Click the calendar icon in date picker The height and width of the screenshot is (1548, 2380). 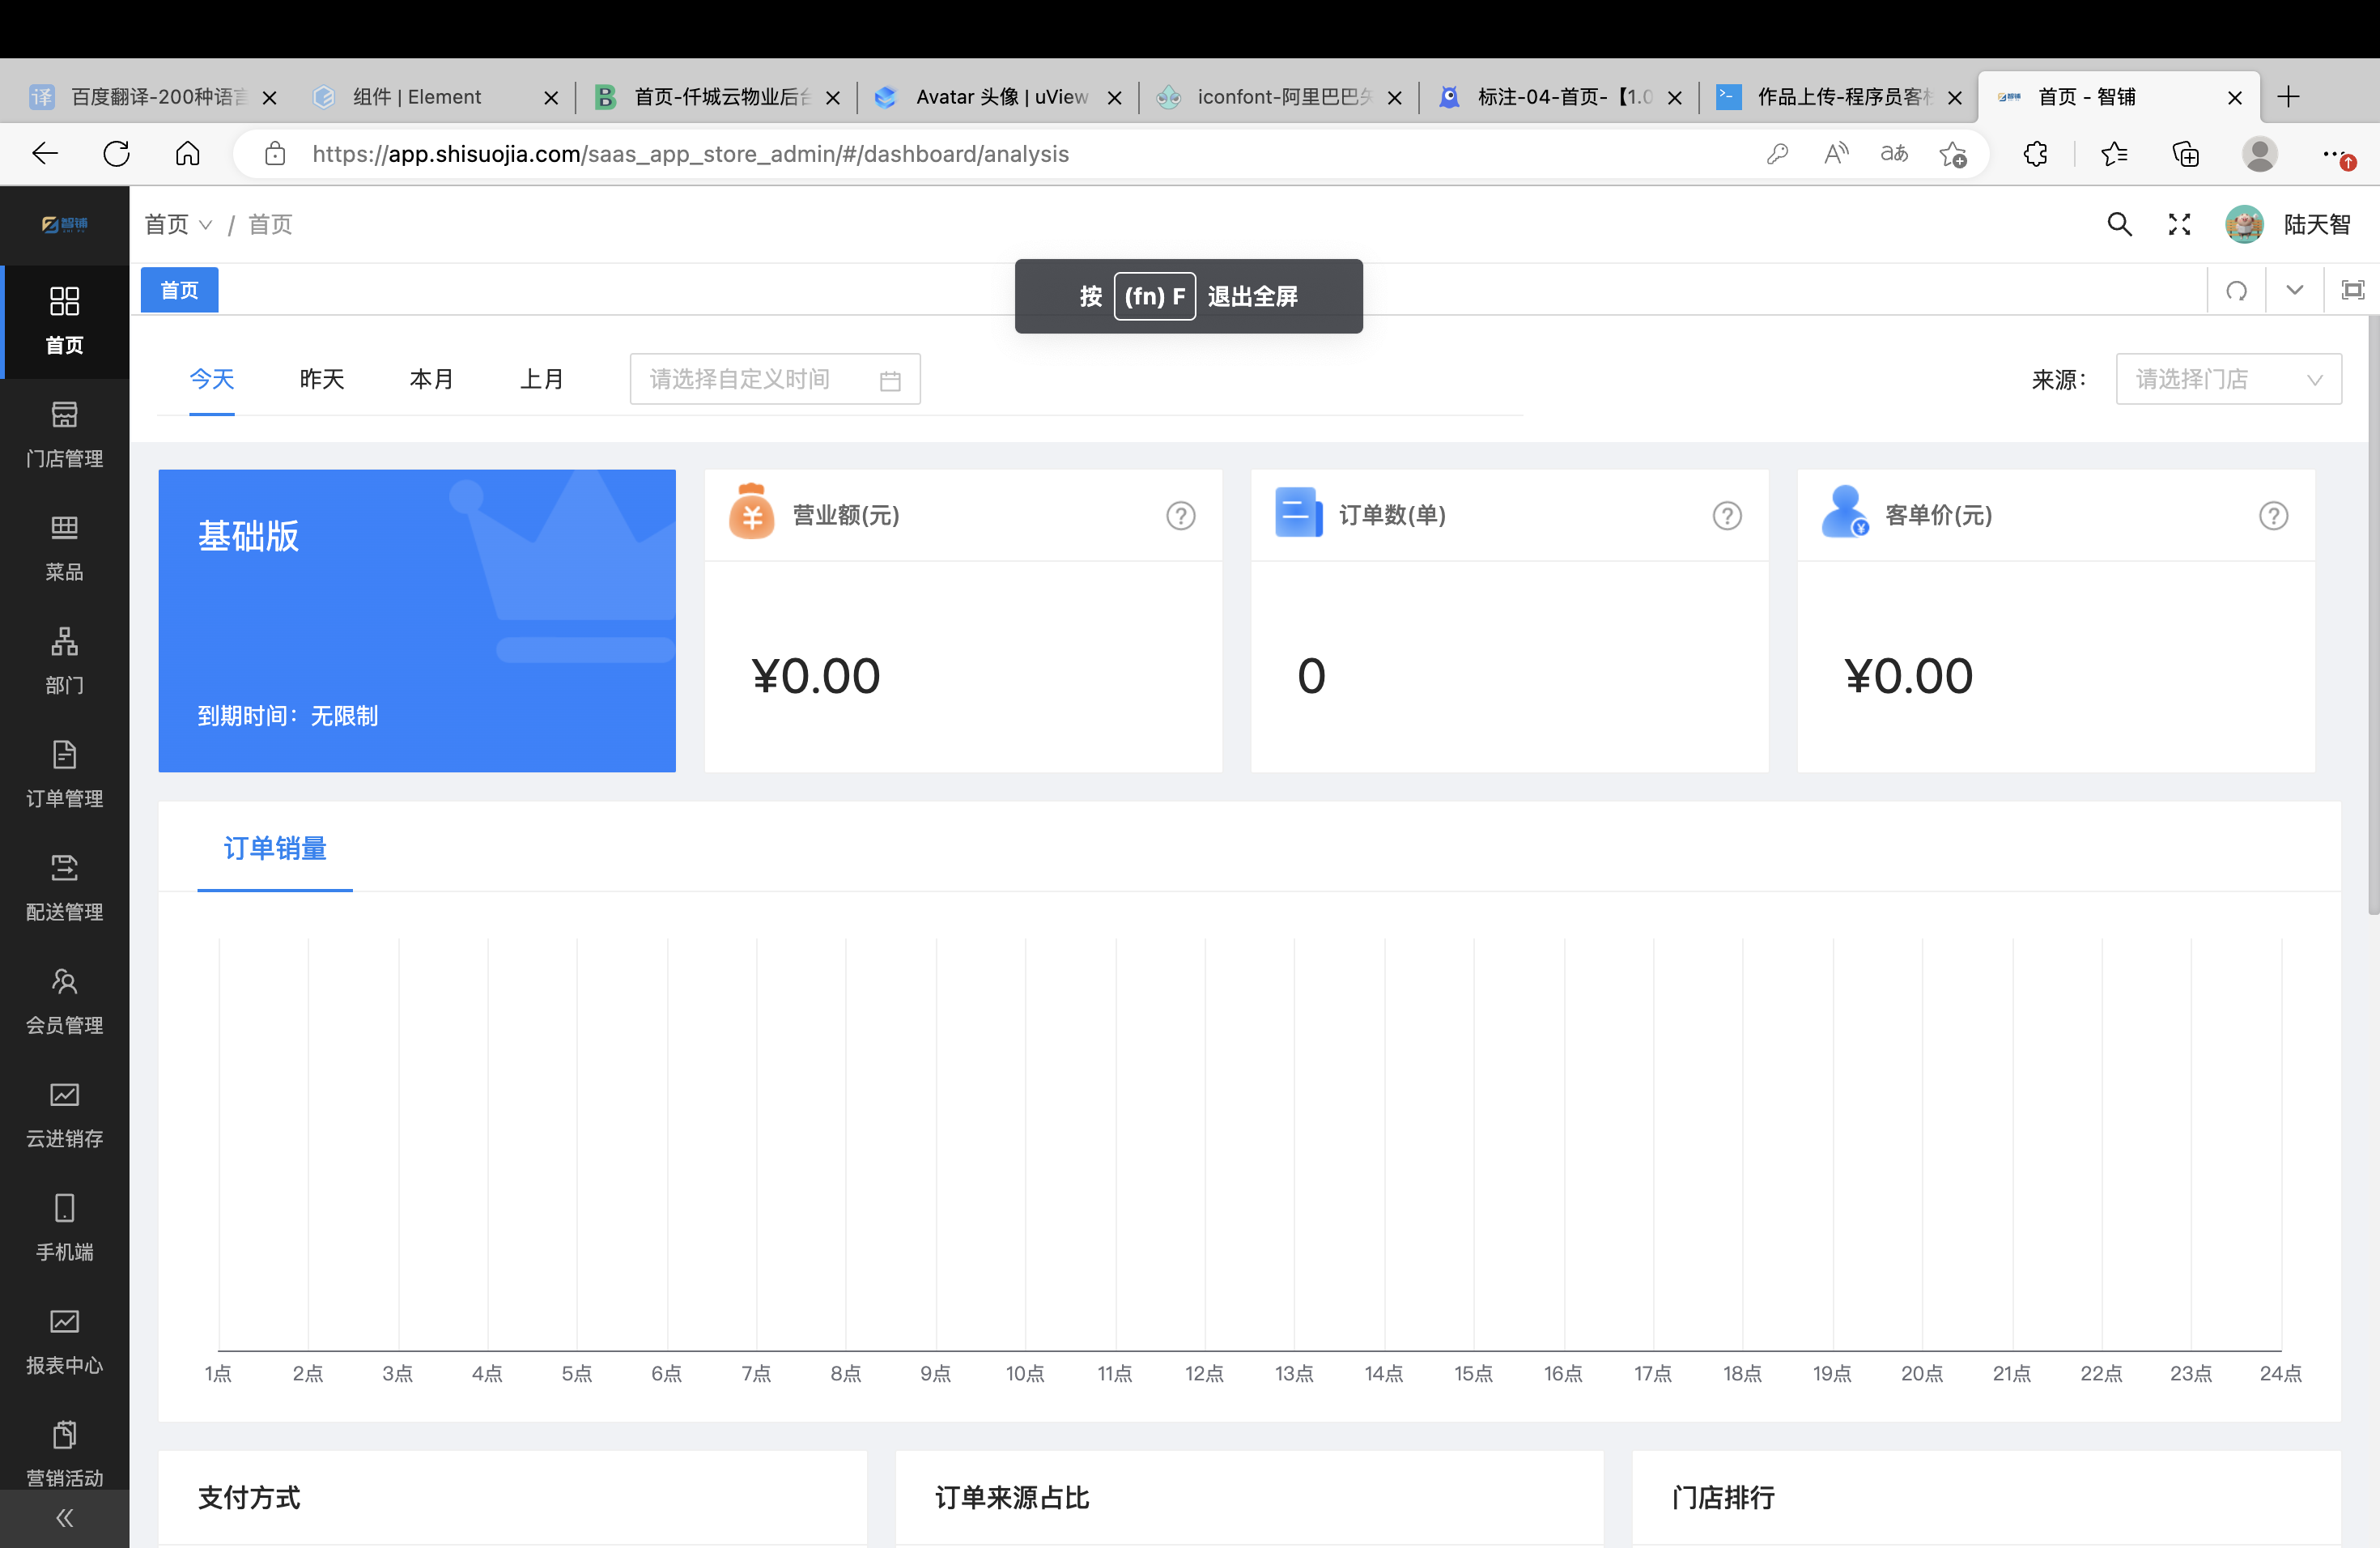click(x=890, y=380)
